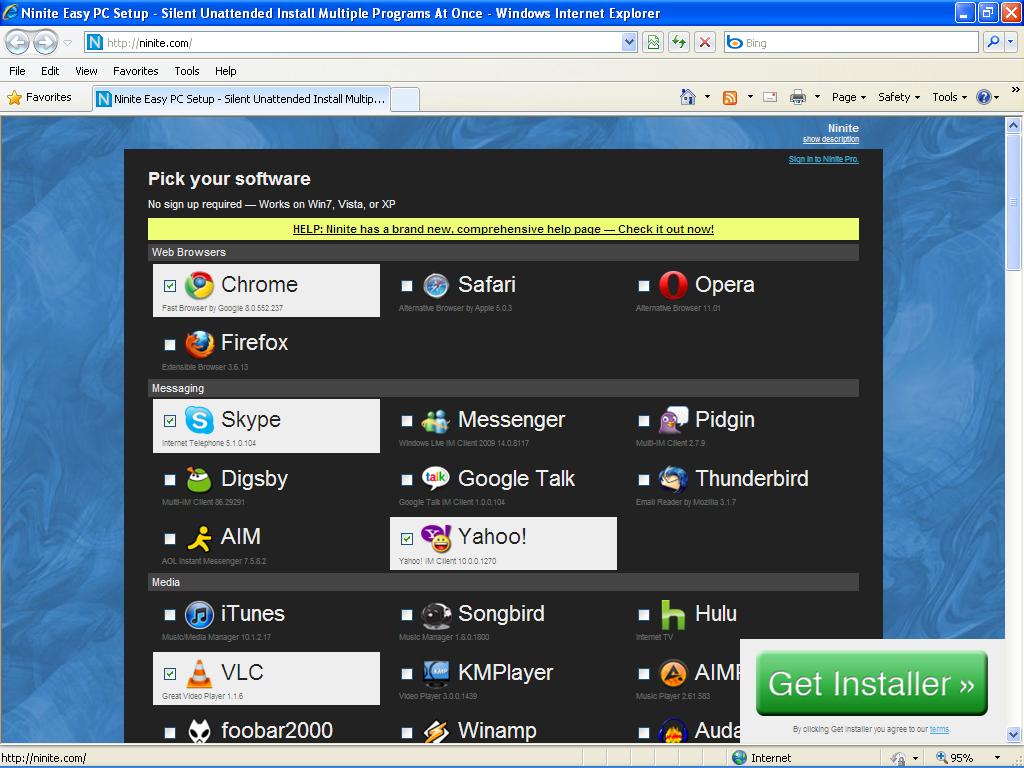Open the terms link
The height and width of the screenshot is (768, 1024).
(939, 729)
